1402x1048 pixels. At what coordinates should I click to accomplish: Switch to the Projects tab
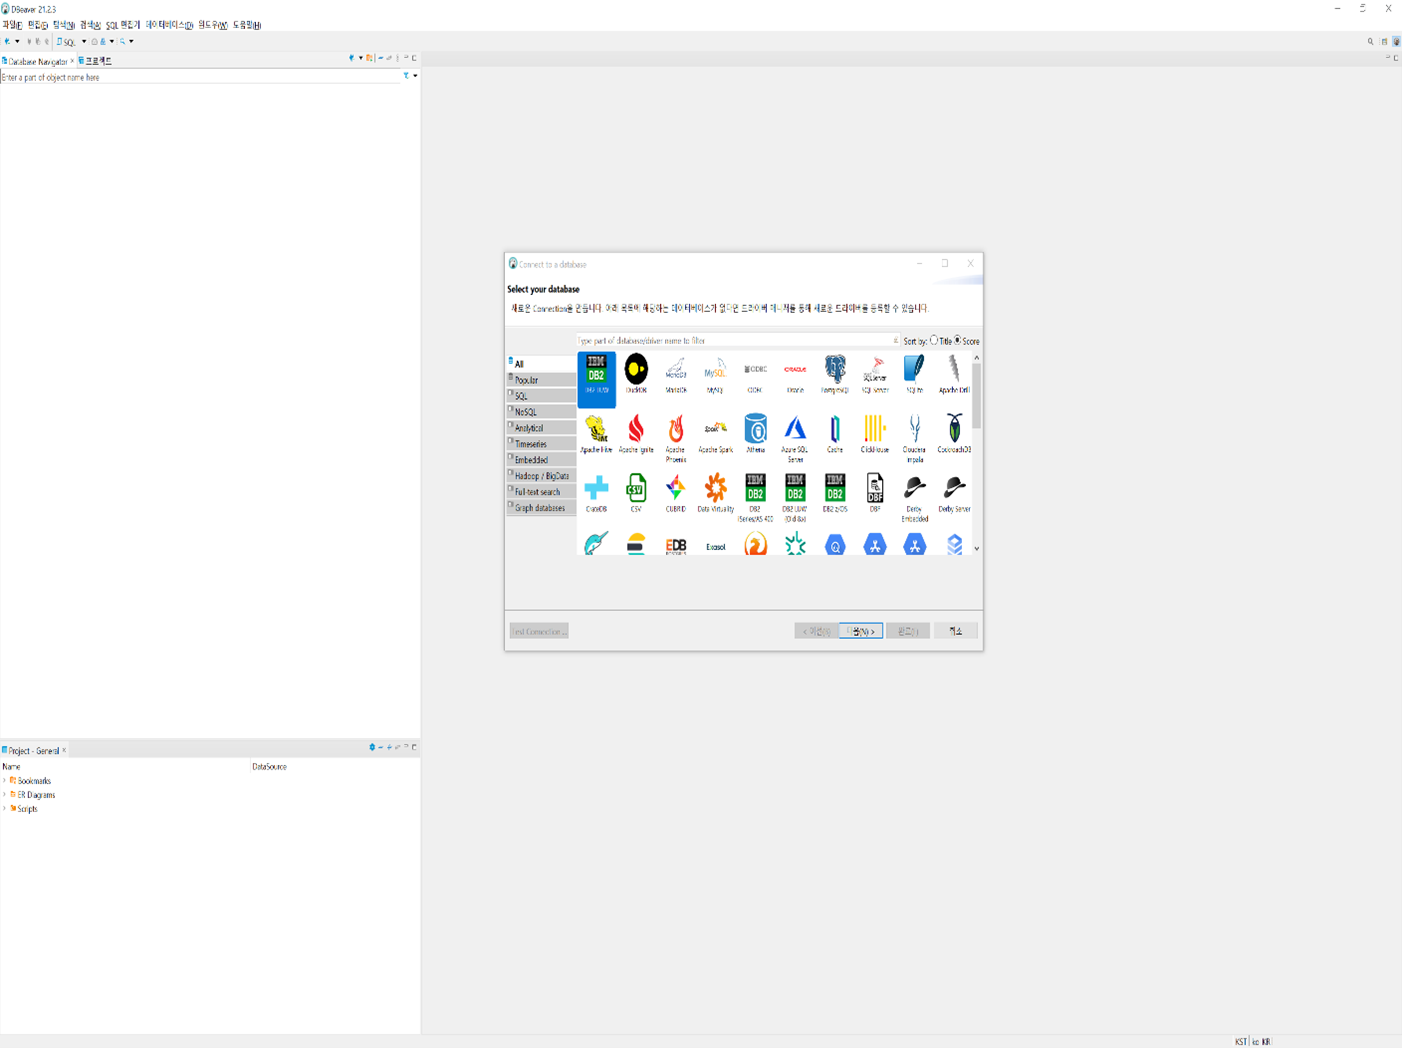(x=96, y=61)
